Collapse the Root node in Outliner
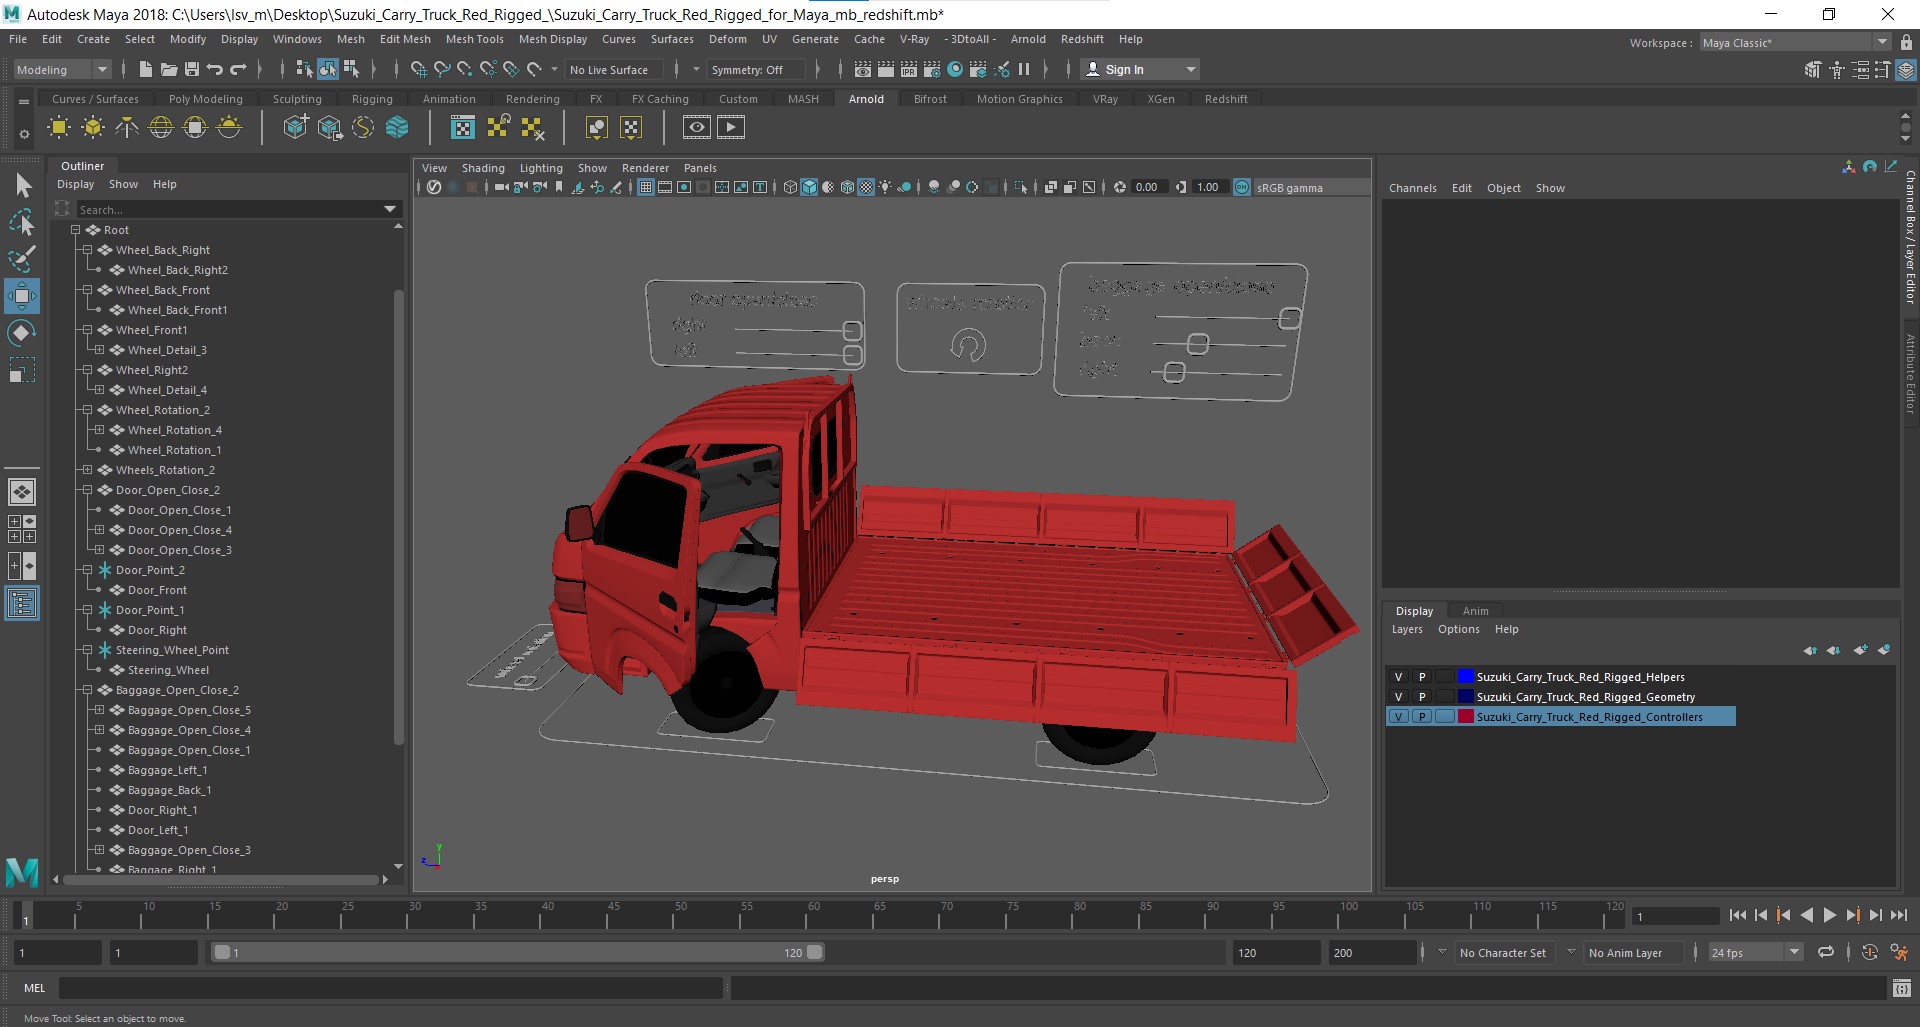The height and width of the screenshot is (1027, 1920). pos(75,230)
